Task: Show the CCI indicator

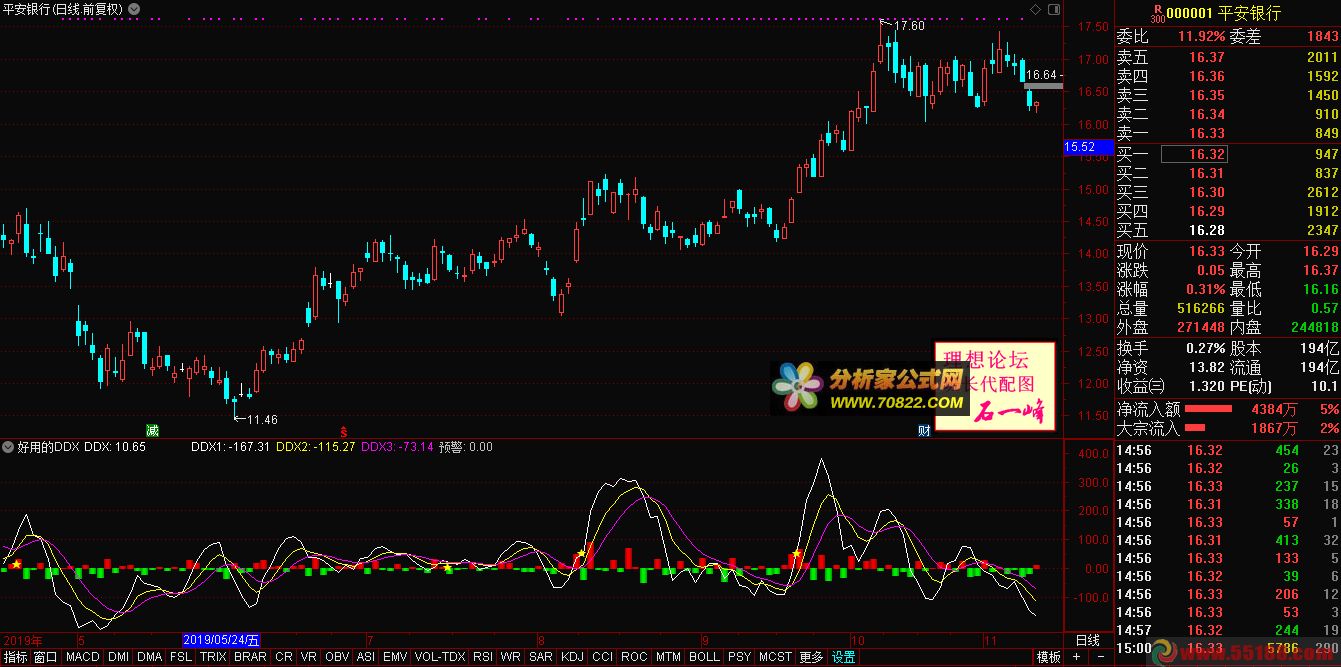Action: [x=602, y=658]
